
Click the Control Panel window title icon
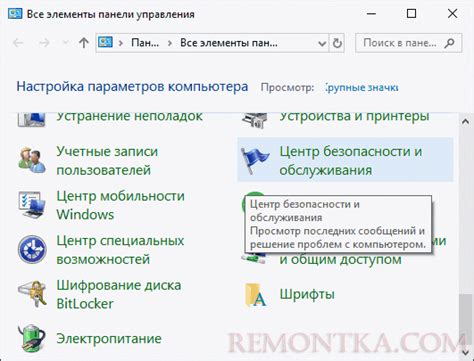coord(15,14)
